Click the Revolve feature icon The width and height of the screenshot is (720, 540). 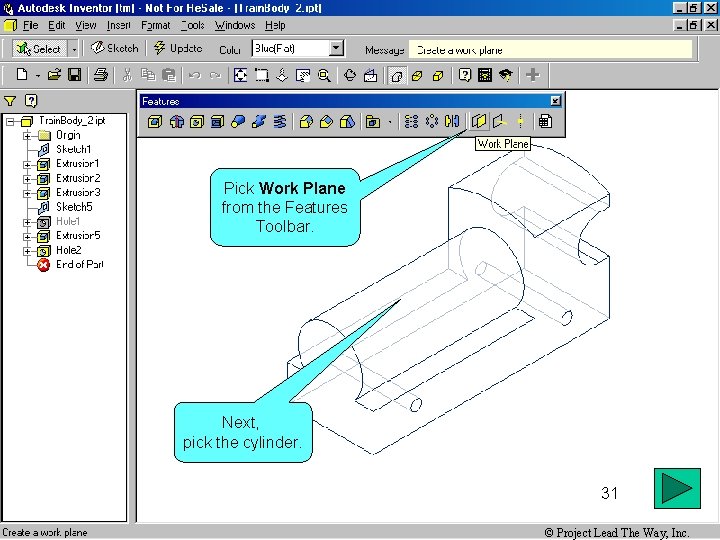pyautogui.click(x=176, y=122)
